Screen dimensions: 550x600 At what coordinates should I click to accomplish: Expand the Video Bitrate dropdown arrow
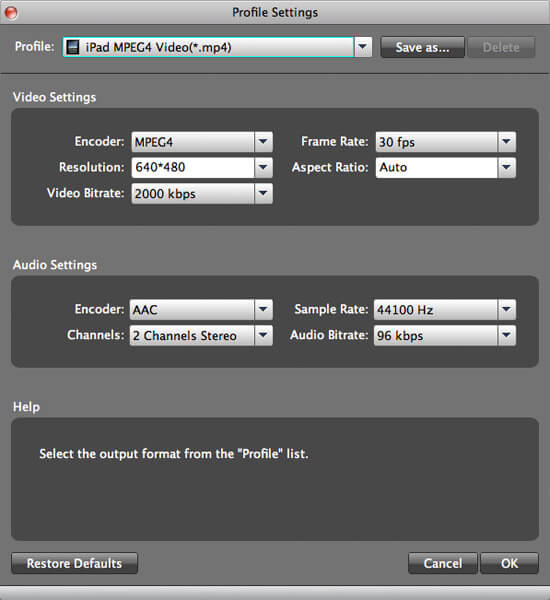263,193
